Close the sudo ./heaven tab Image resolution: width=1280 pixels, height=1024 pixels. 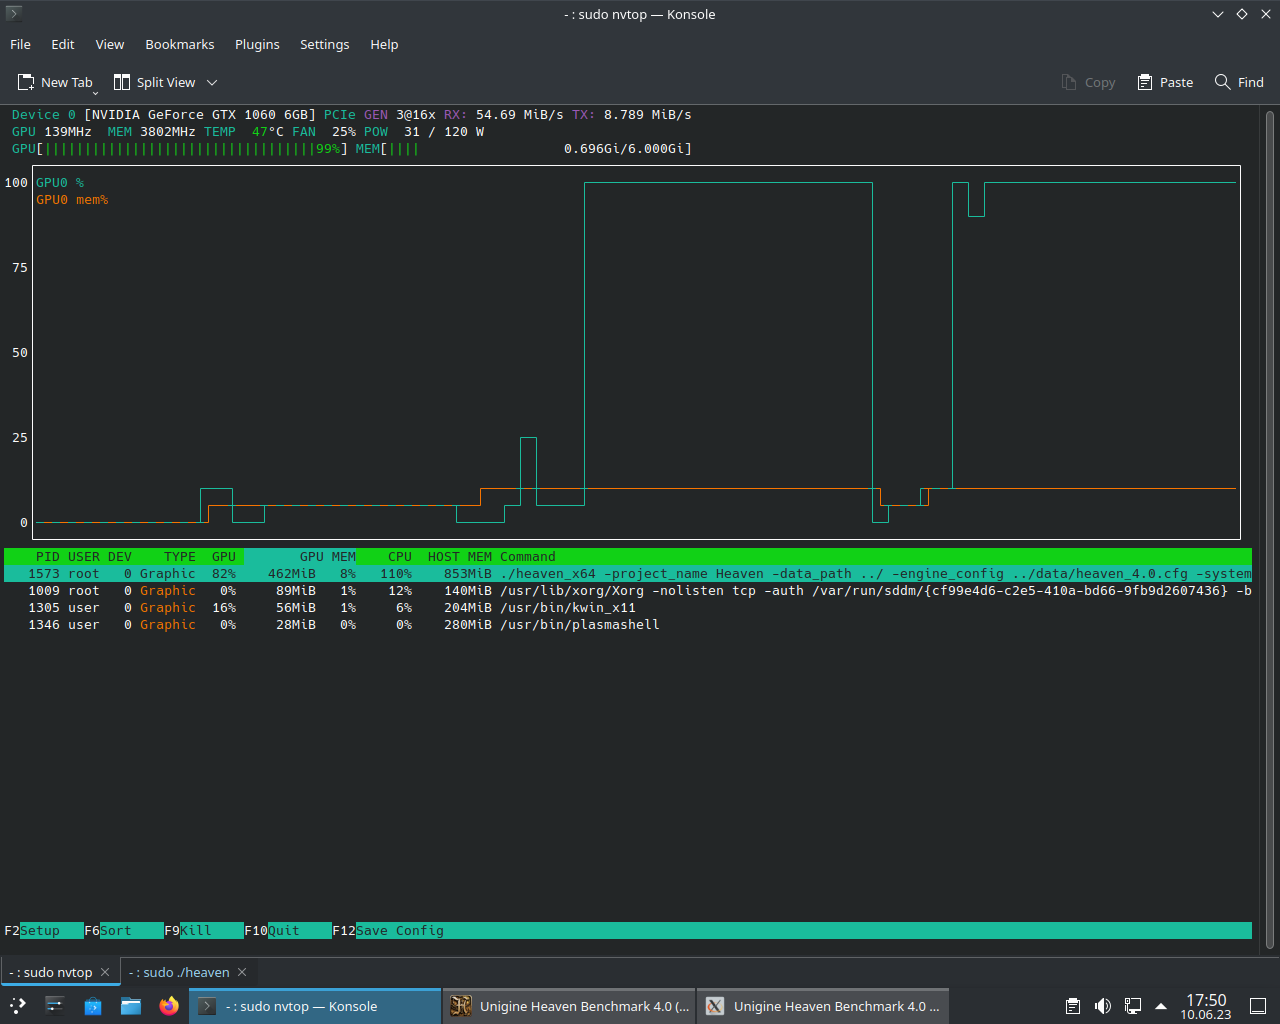[x=242, y=972]
